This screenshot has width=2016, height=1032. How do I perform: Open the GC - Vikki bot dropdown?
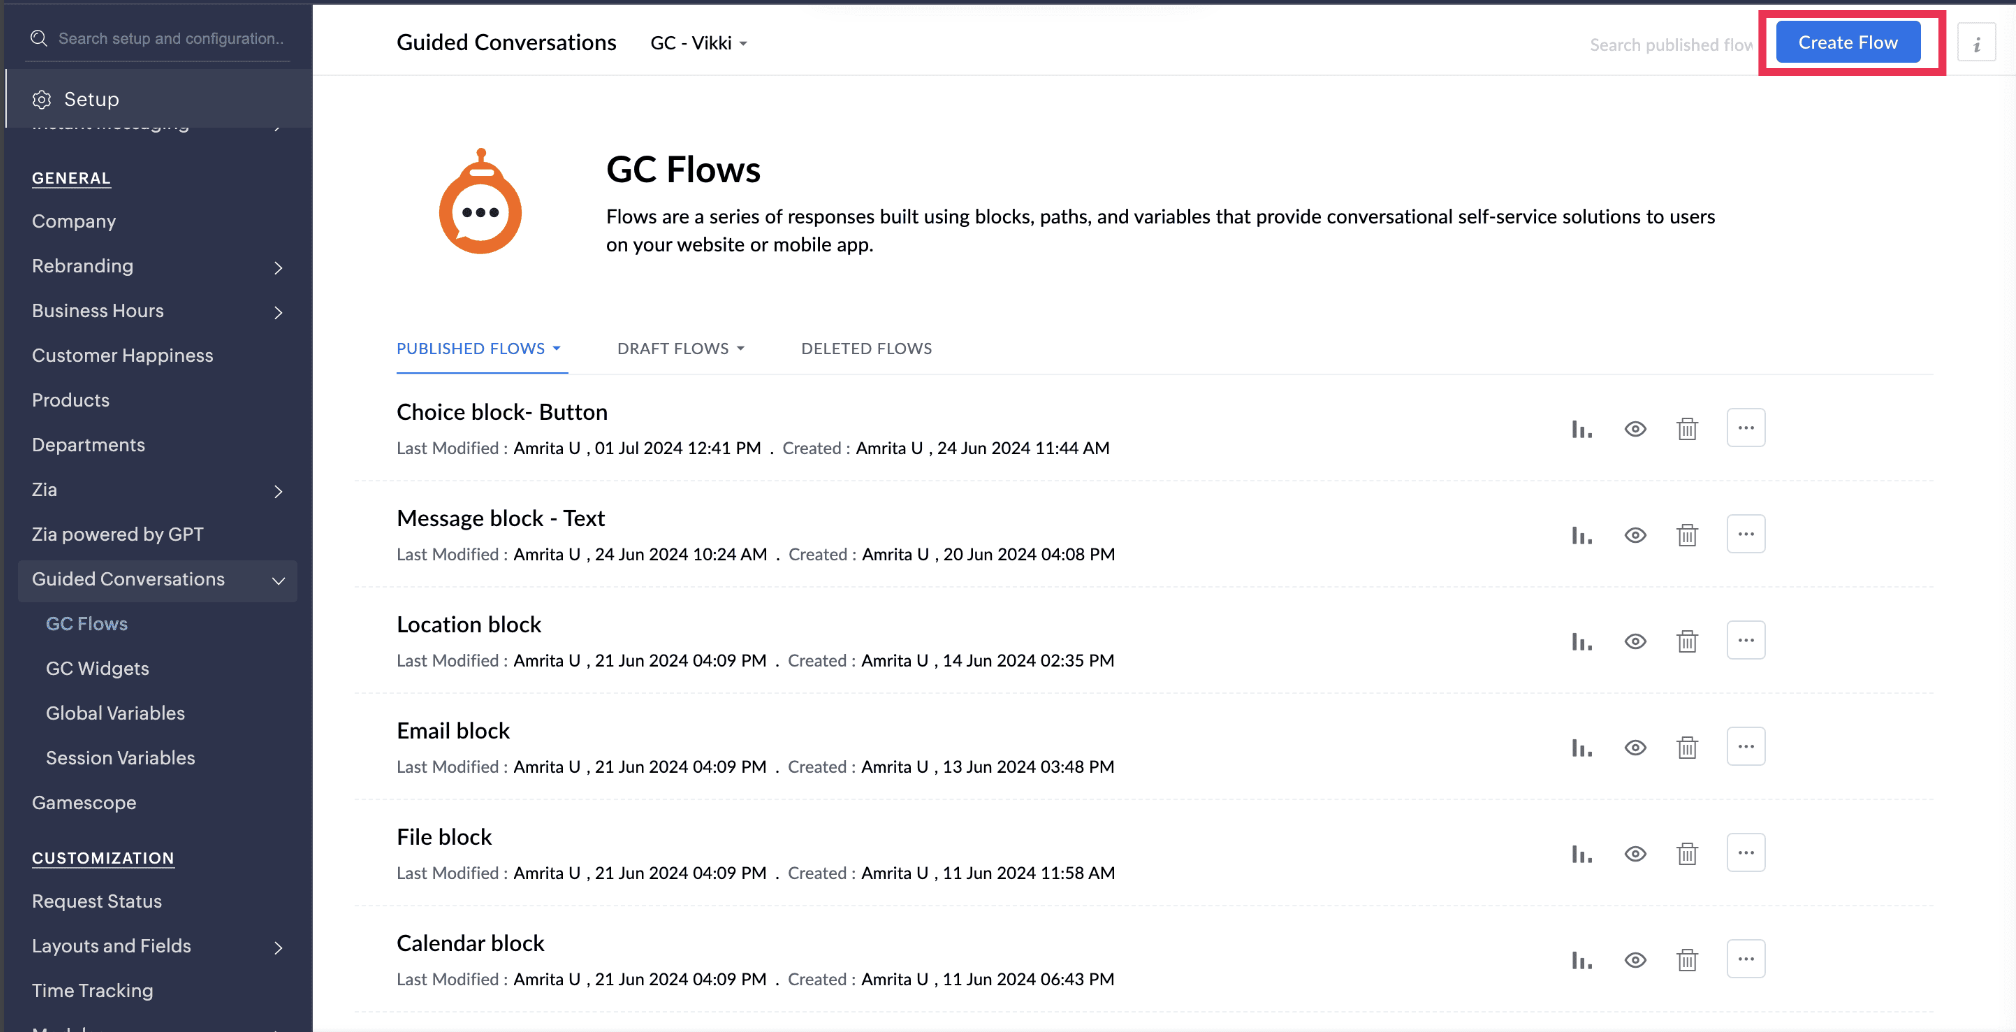coord(699,43)
